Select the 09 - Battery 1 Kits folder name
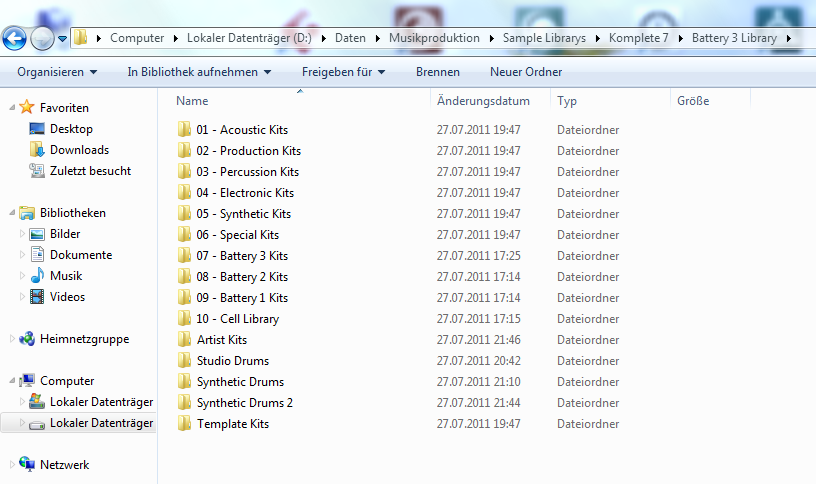Image resolution: width=816 pixels, height=484 pixels. 242,298
